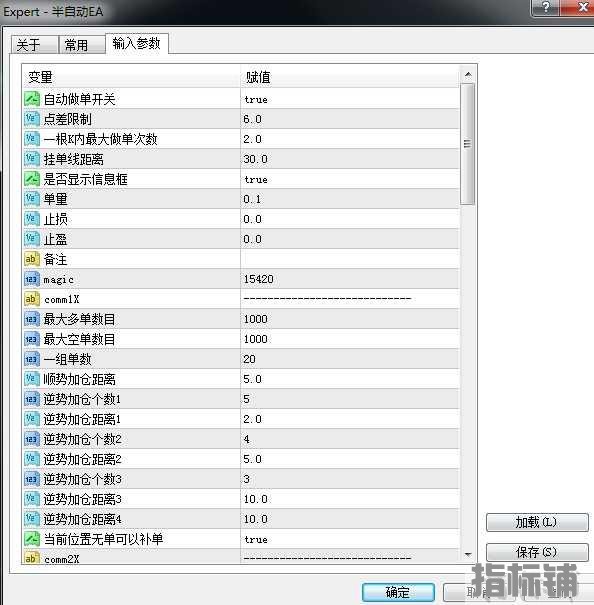This screenshot has height=605, width=594.
Task: Confirm settings with 确定 button
Action: pos(398,592)
